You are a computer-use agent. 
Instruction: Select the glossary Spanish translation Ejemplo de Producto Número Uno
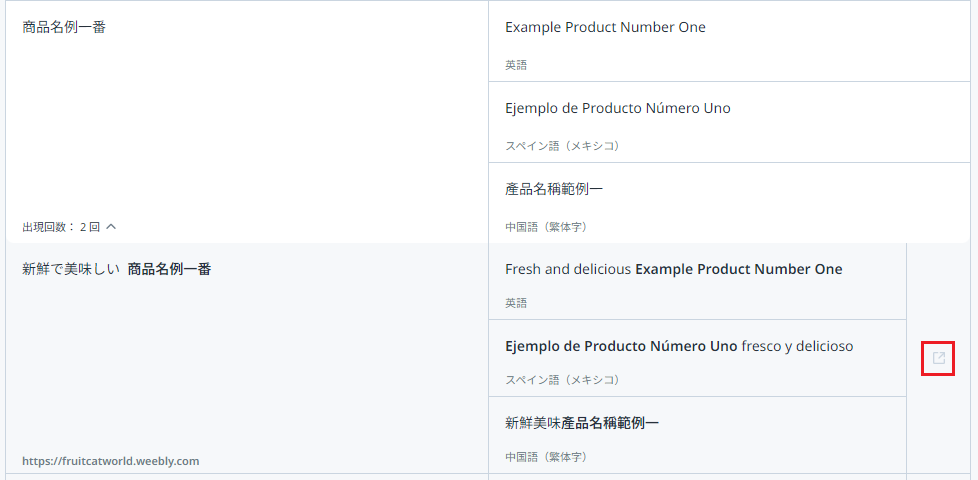pyautogui.click(x=617, y=108)
